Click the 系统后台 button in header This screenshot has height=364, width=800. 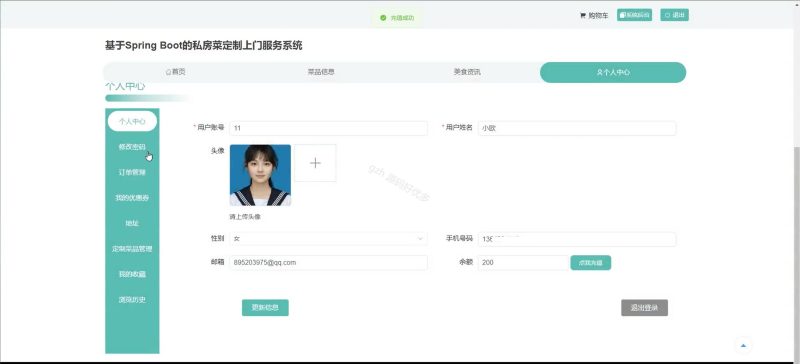click(634, 15)
